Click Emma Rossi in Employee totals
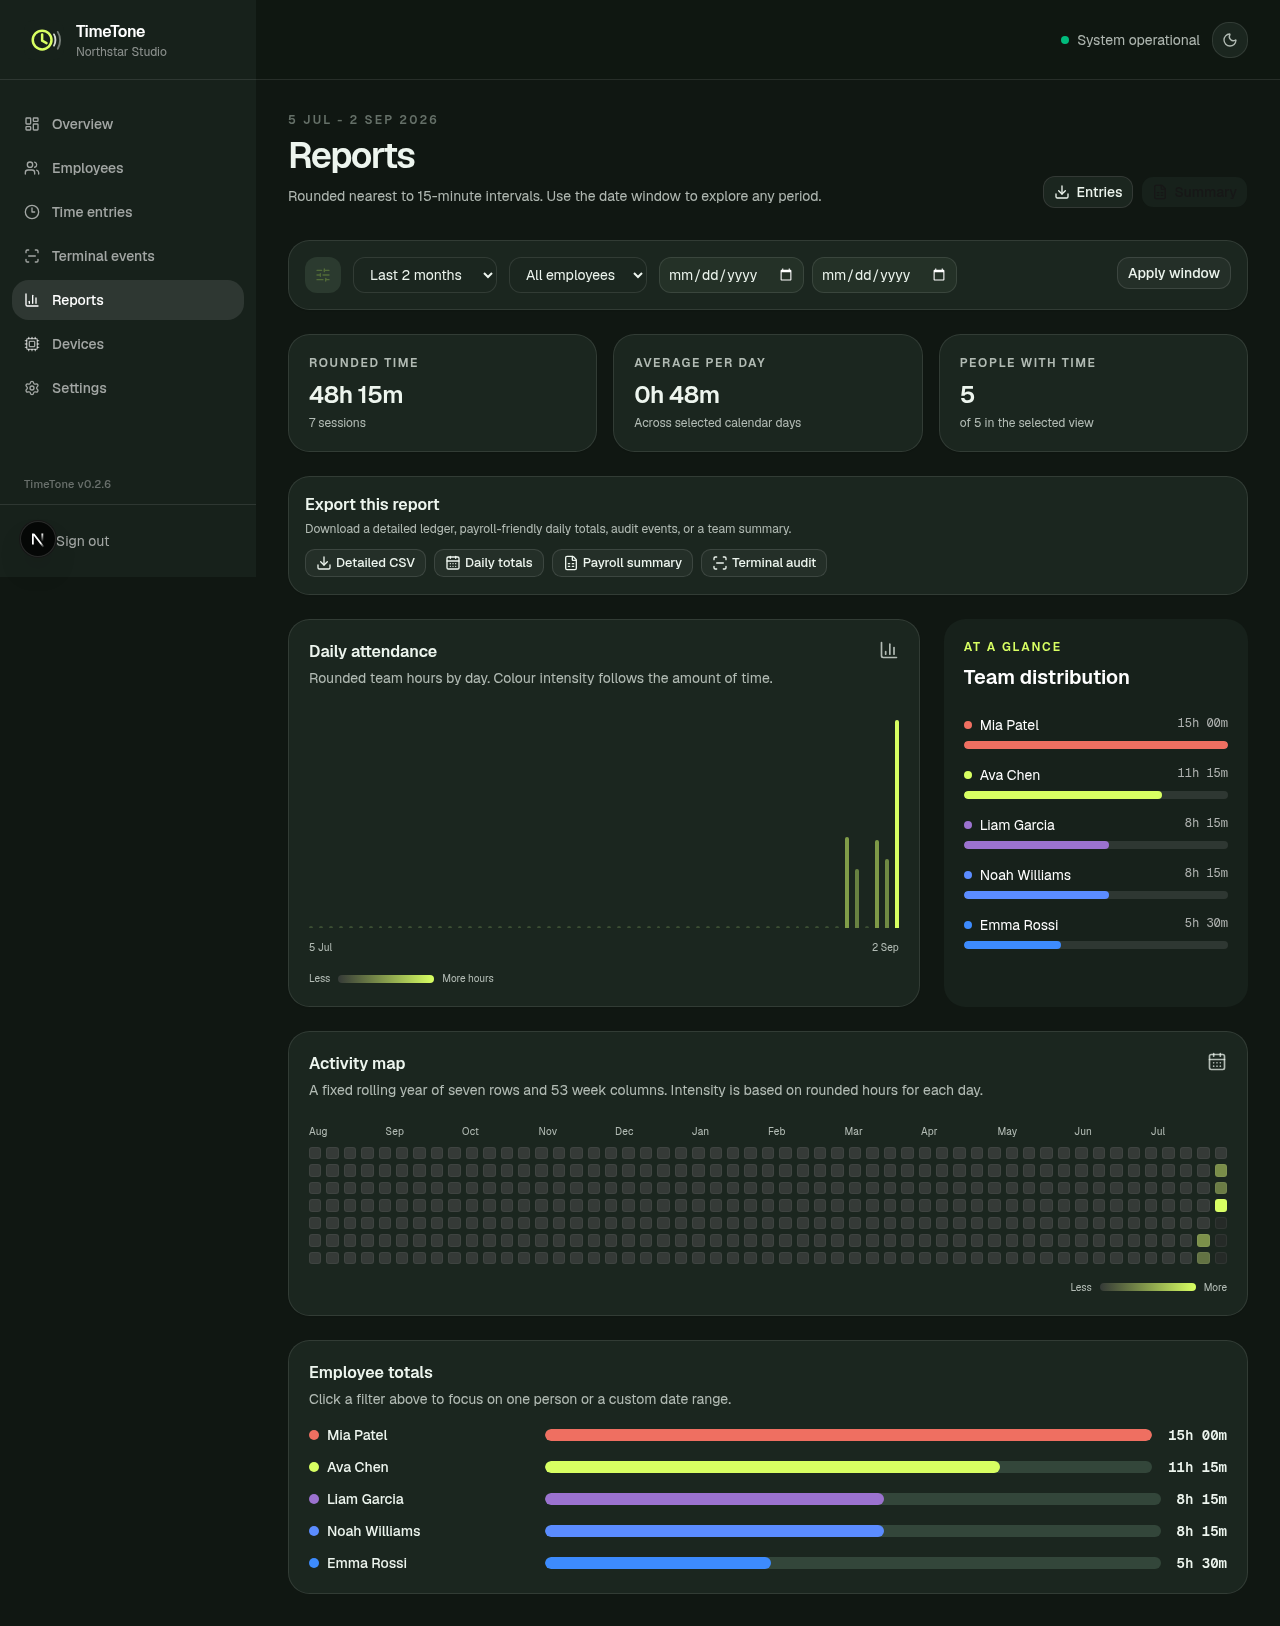Viewport: 1280px width, 1626px height. tap(367, 1563)
